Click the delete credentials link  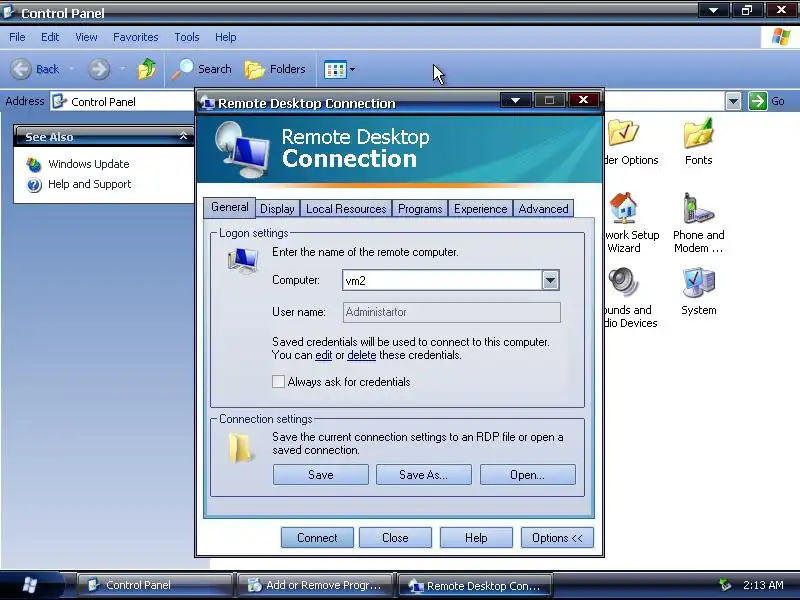(361, 355)
